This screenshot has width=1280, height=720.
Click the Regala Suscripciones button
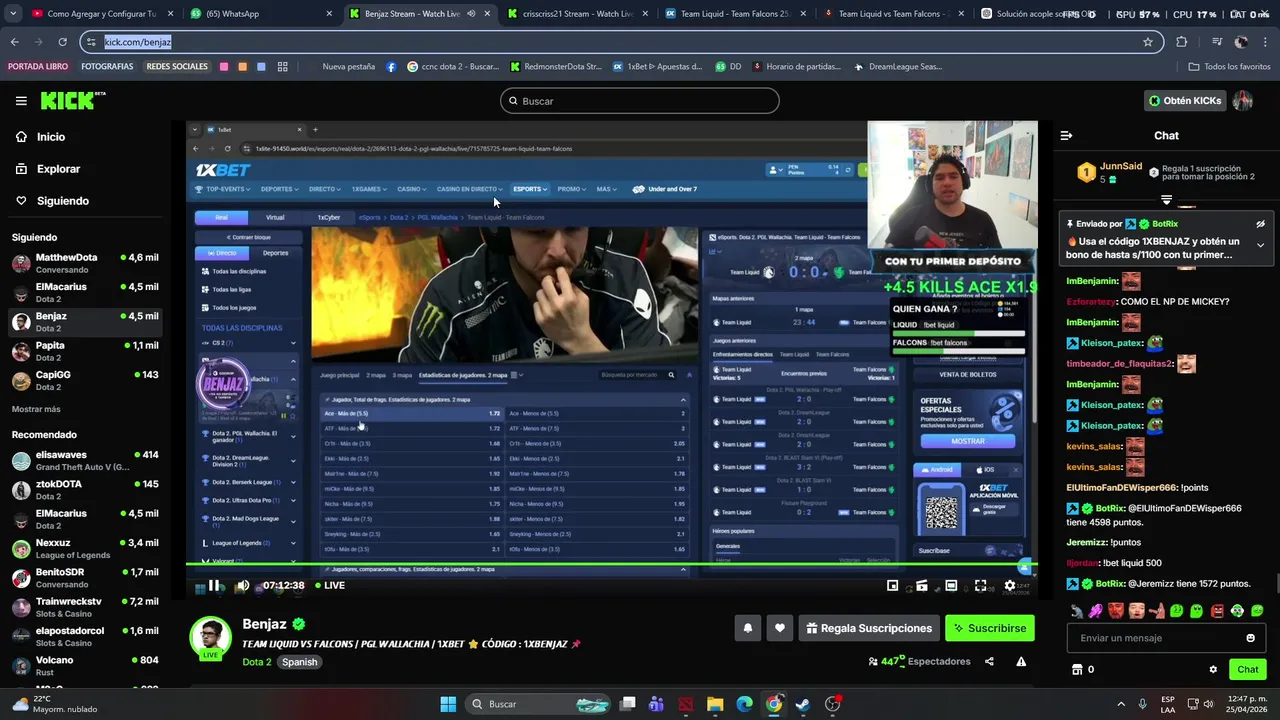(x=868, y=628)
